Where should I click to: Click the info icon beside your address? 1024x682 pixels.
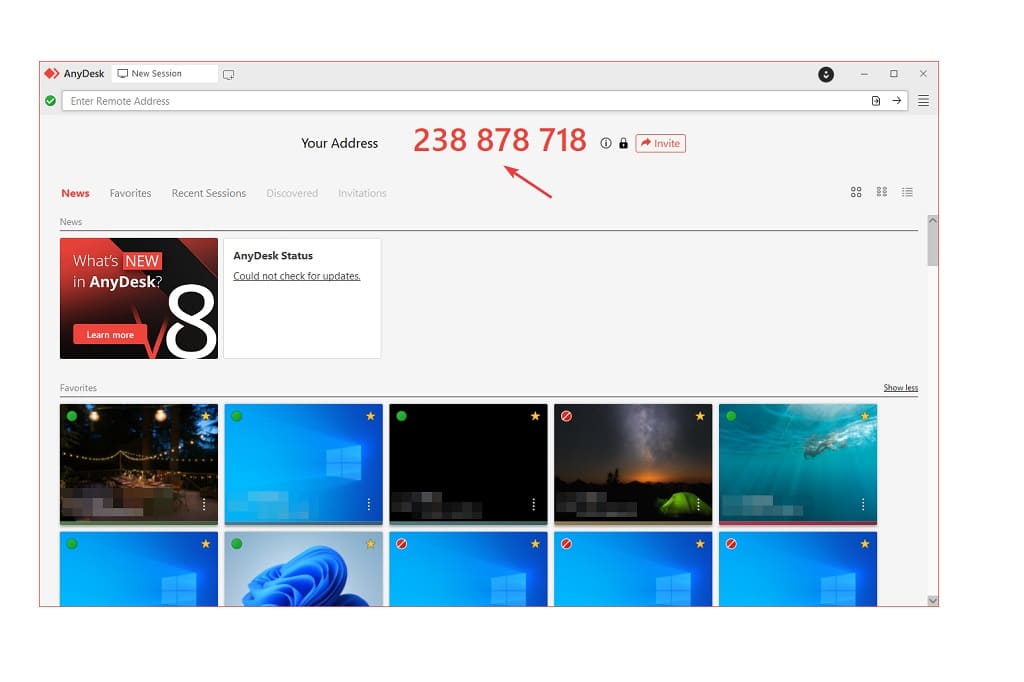tap(606, 143)
